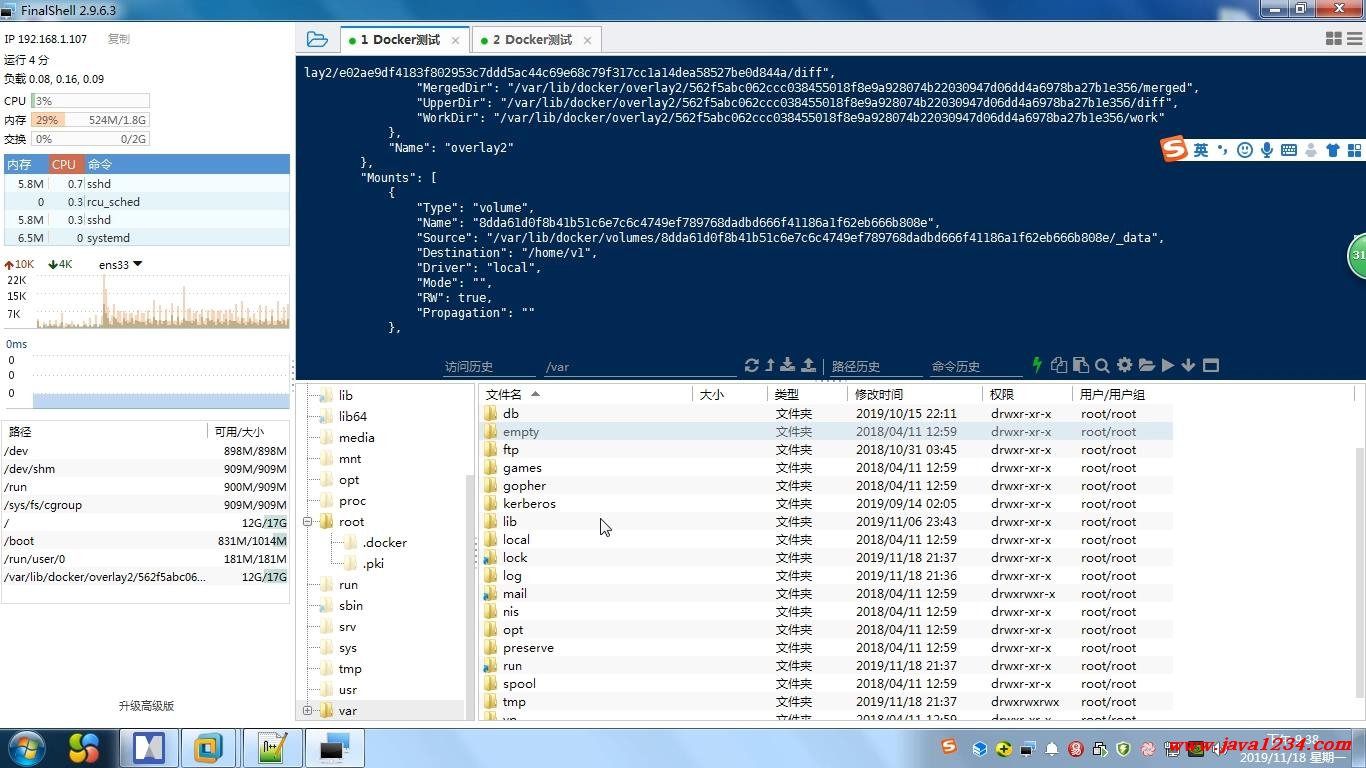
Task: Click the Sogou emoji smiley icon
Action: tap(1245, 150)
